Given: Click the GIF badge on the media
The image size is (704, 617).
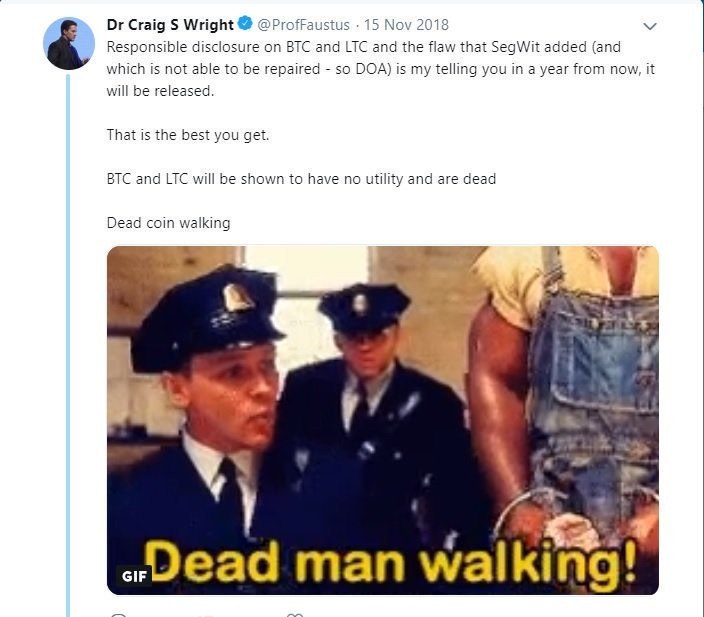Looking at the screenshot, I should click(x=134, y=576).
